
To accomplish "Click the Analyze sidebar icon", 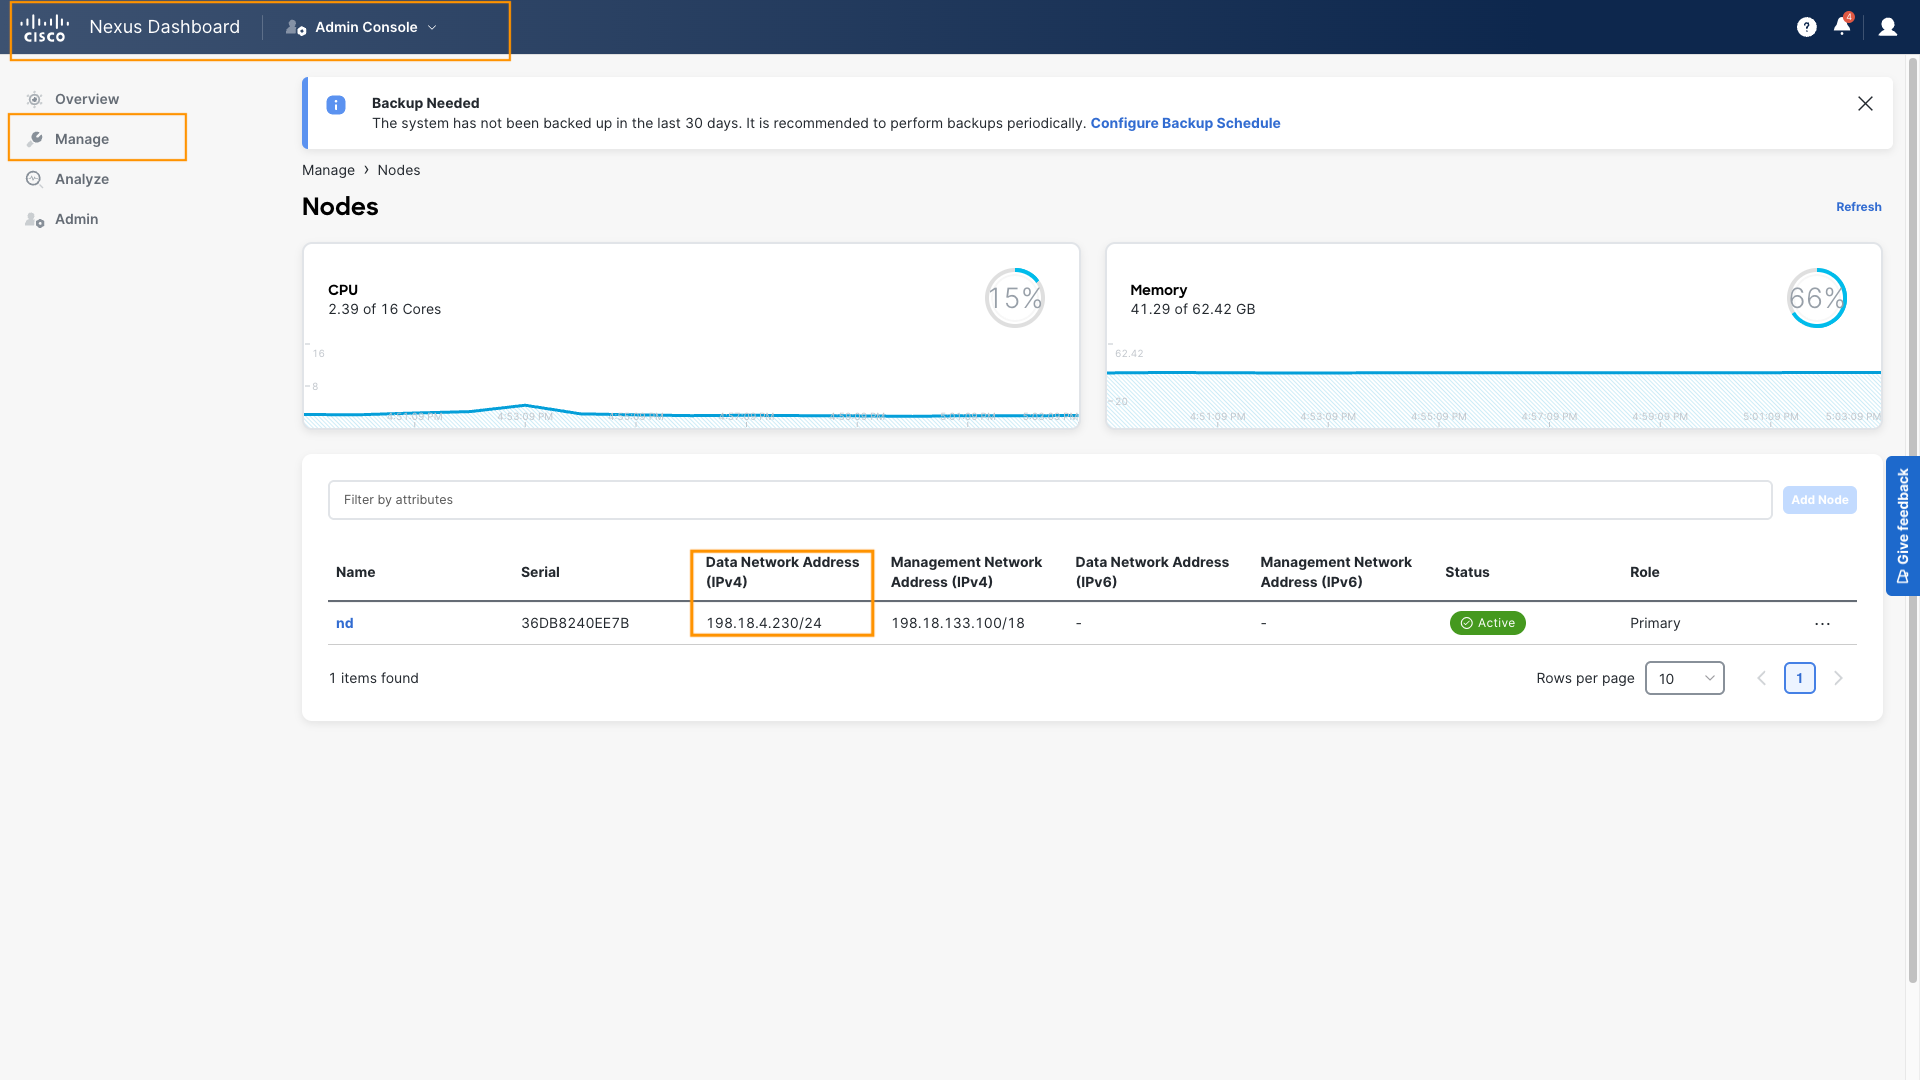I will tap(34, 179).
